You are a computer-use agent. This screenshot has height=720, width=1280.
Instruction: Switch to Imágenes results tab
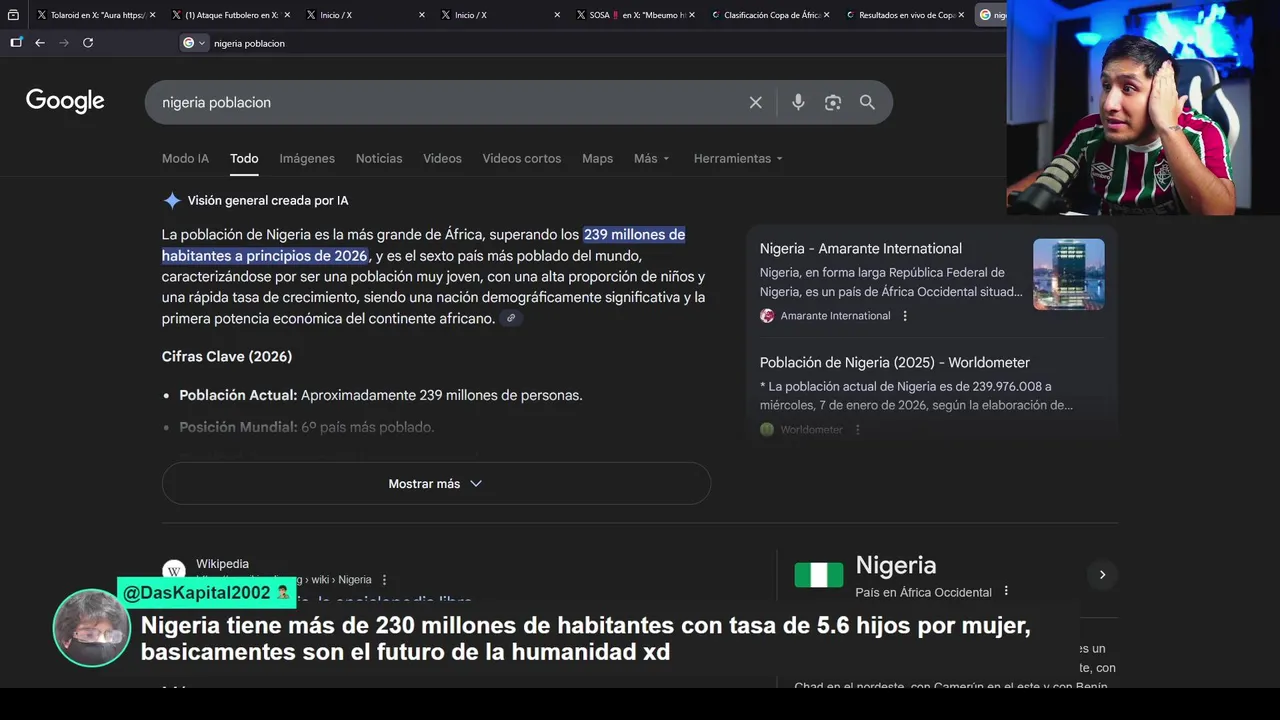(307, 158)
